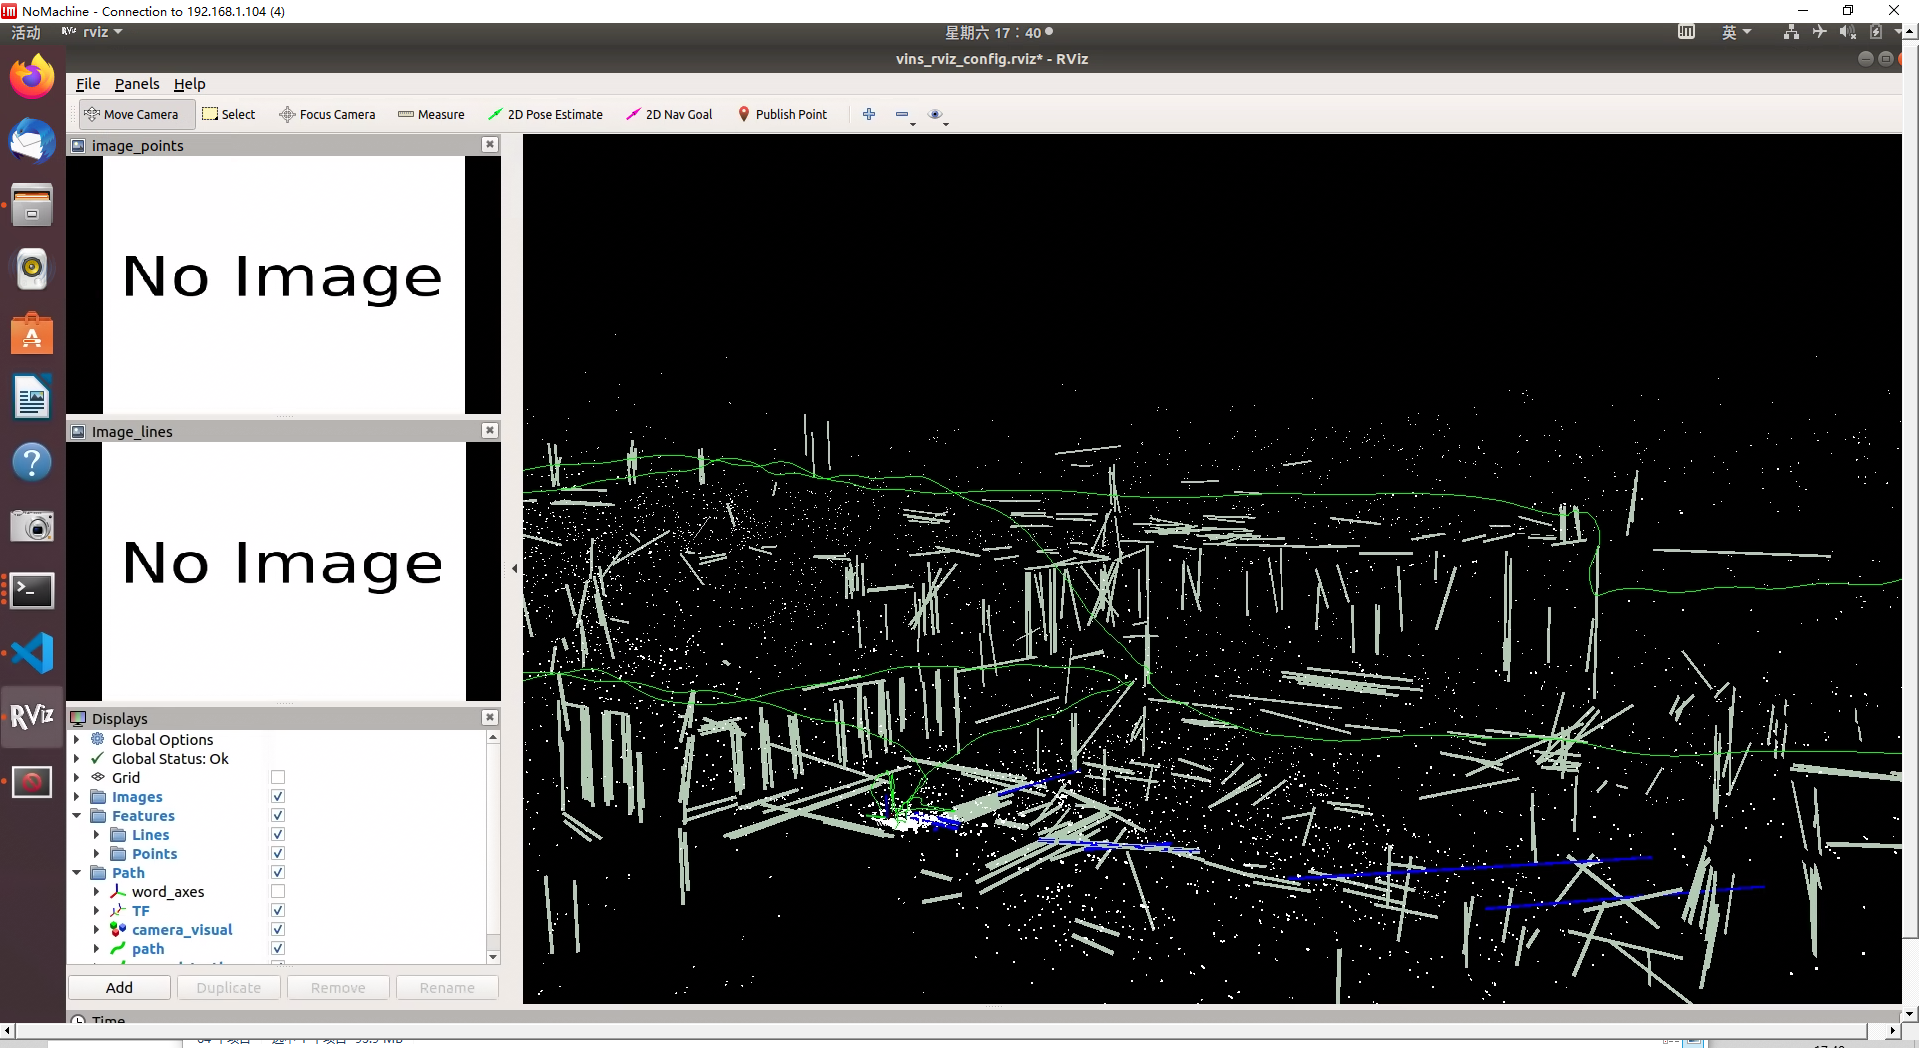
Task: Open LibreOffice Writer in the dock
Action: tap(32, 397)
